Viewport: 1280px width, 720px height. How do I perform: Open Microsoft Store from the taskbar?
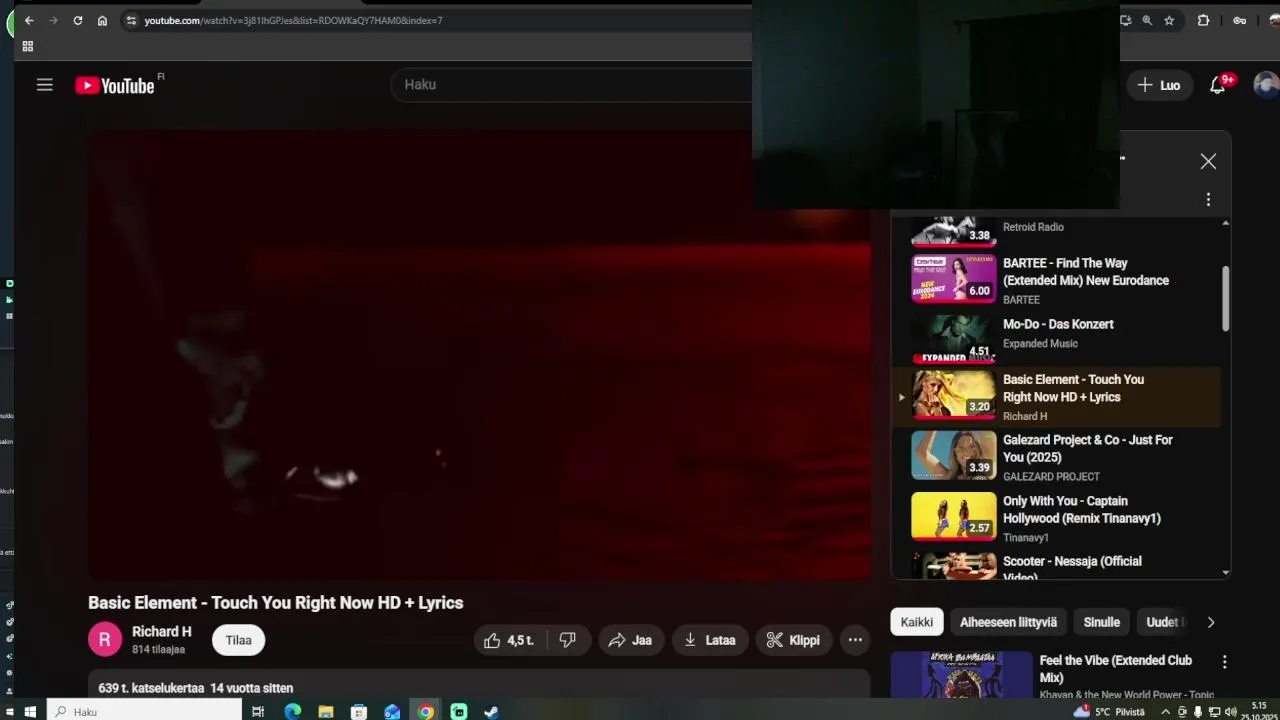click(359, 712)
